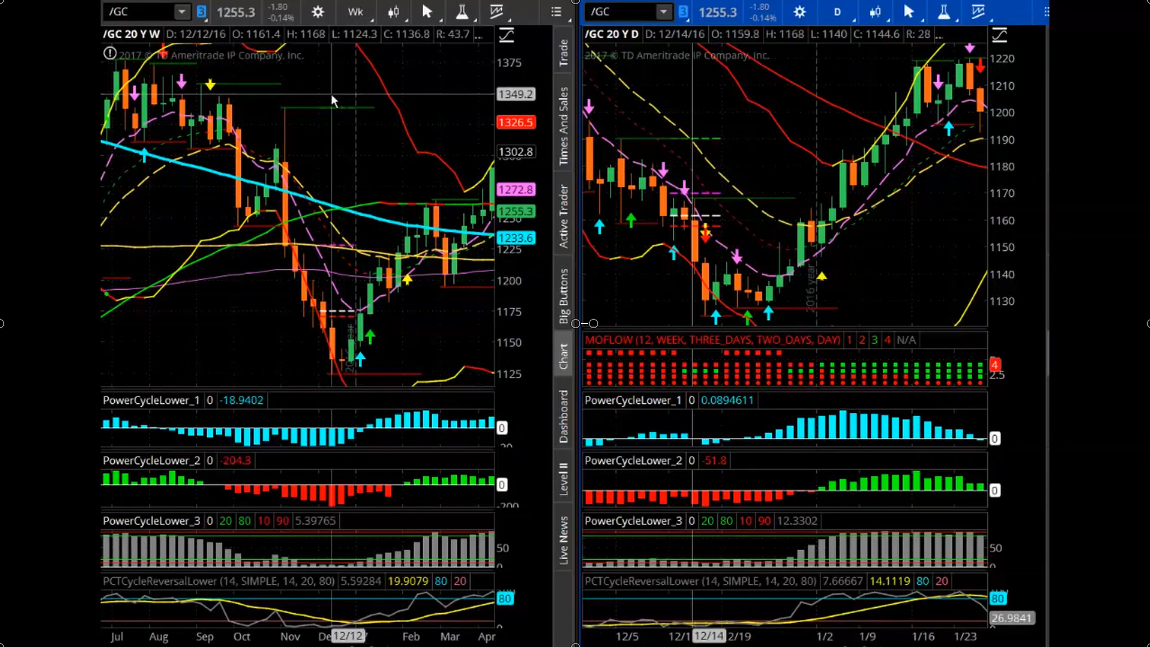Click the info alert icon on left chart
Image resolution: width=1150 pixels, height=647 pixels.
(x=110, y=54)
